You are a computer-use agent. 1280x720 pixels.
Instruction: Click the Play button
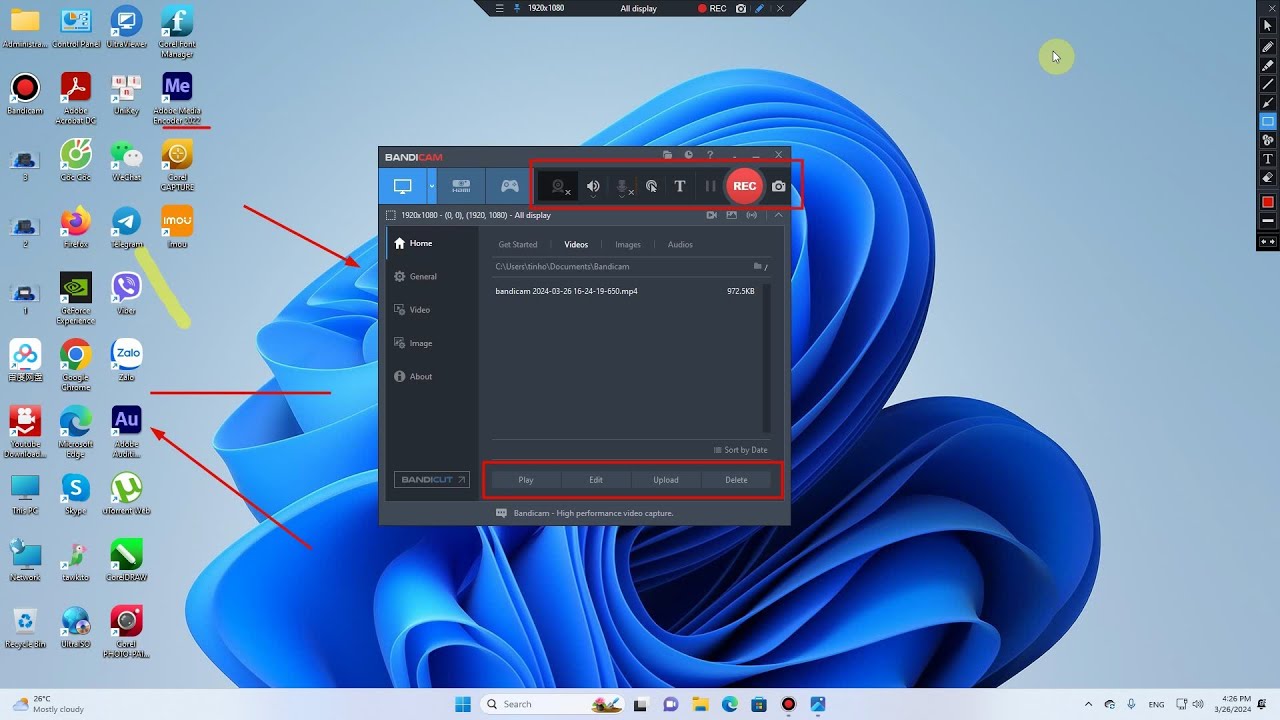(x=526, y=480)
